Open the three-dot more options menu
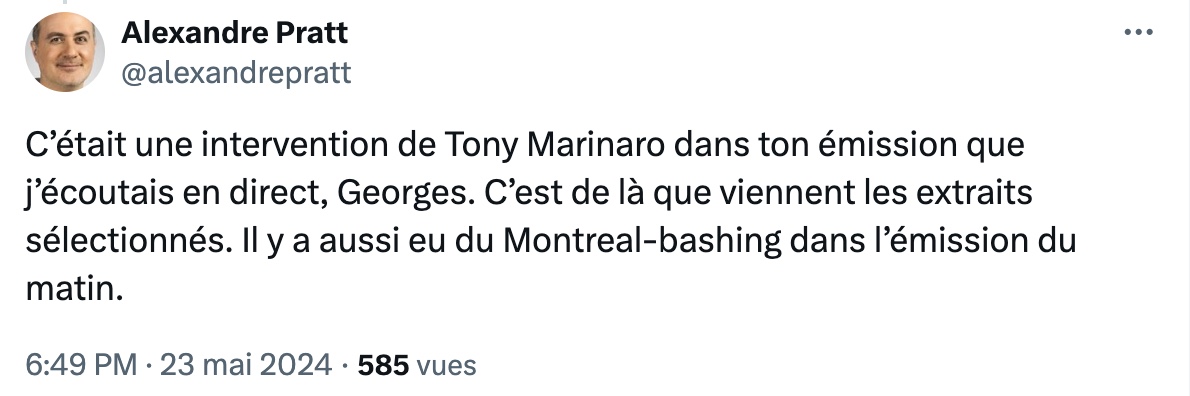1190x396 pixels. tap(1138, 33)
